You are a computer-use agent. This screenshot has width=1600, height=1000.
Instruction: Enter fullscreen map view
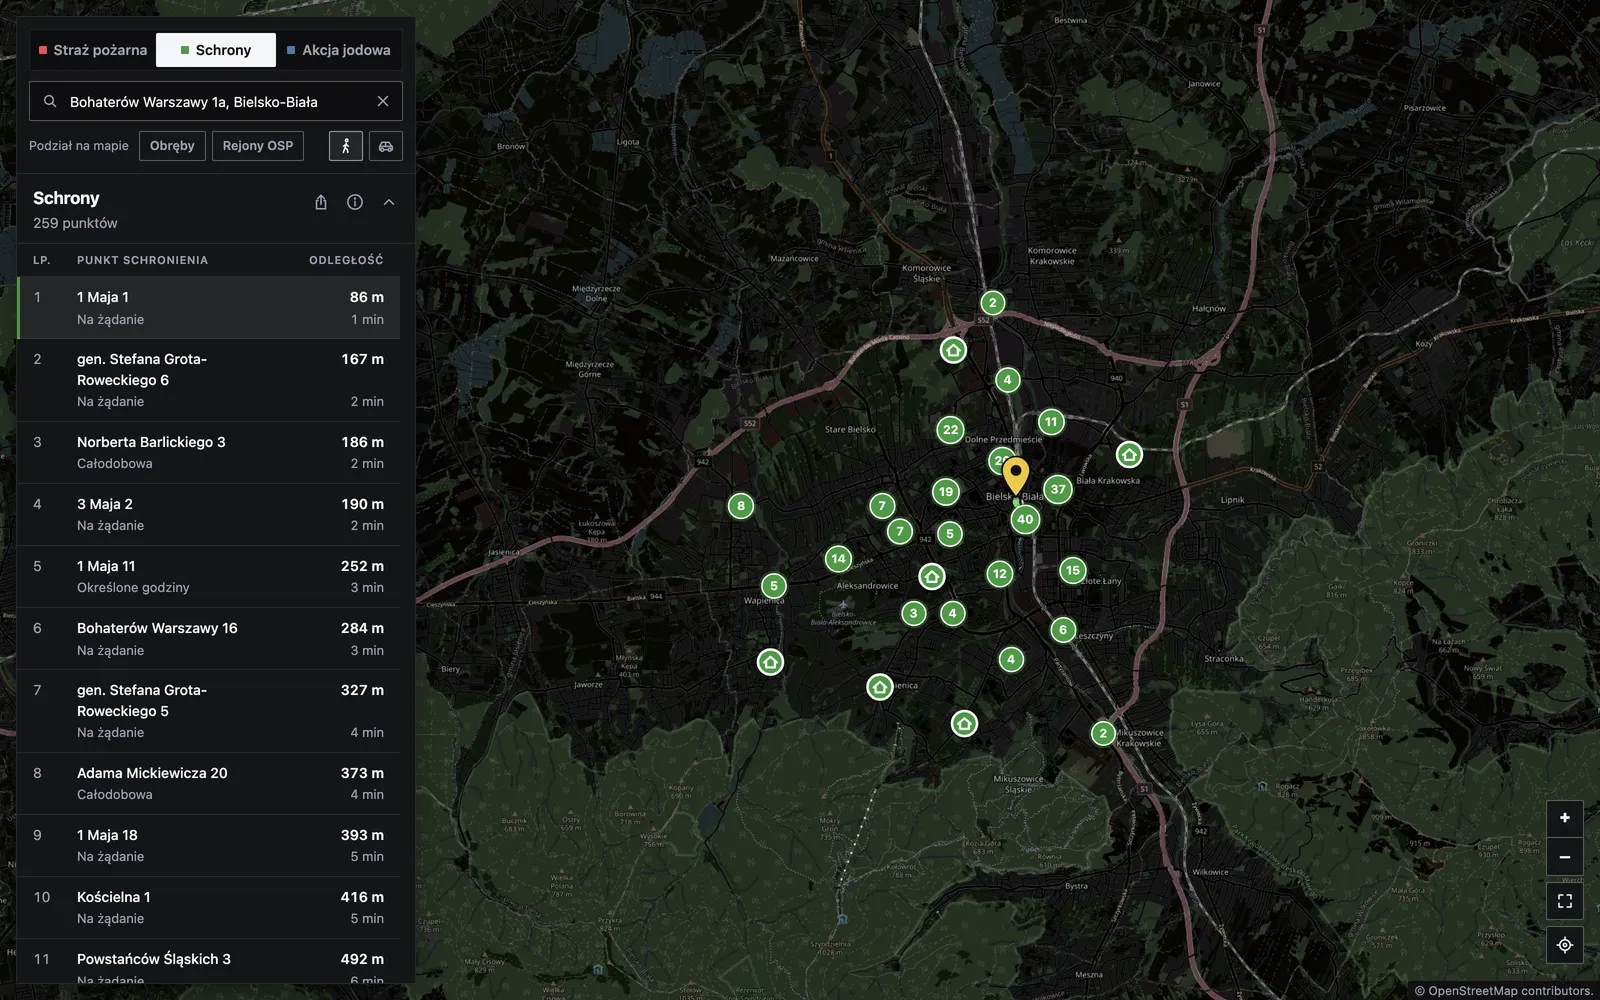pos(1565,901)
